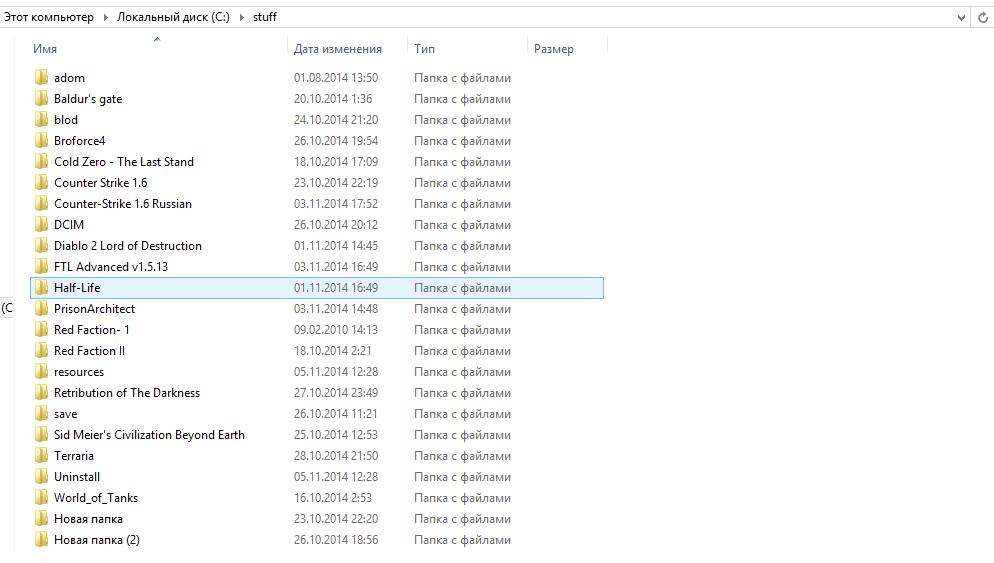Go to Локальный диск (C:) in the address bar
994x563 pixels.
(x=173, y=17)
